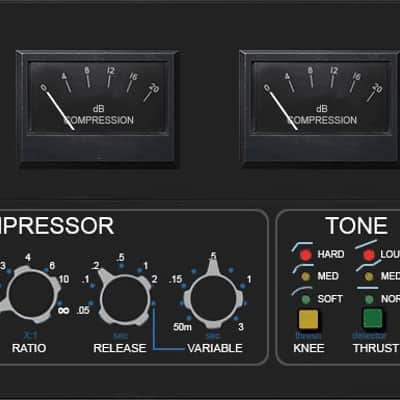
Task: Click the 6 mark on the RATIO knob
Action: (52, 265)
